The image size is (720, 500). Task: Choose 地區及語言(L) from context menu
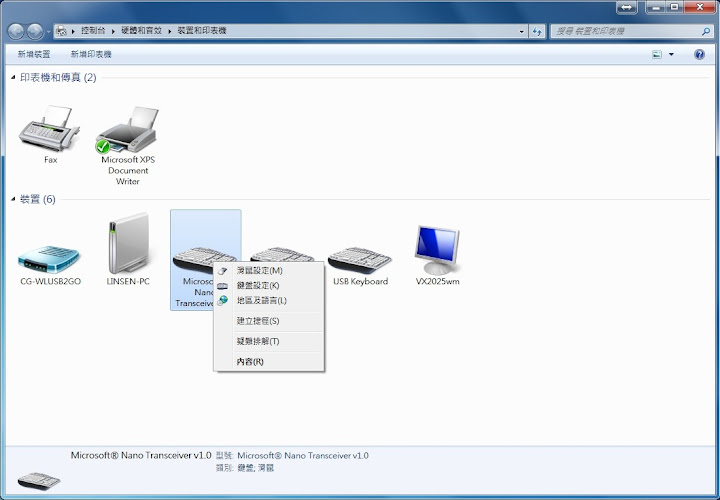tap(269, 301)
